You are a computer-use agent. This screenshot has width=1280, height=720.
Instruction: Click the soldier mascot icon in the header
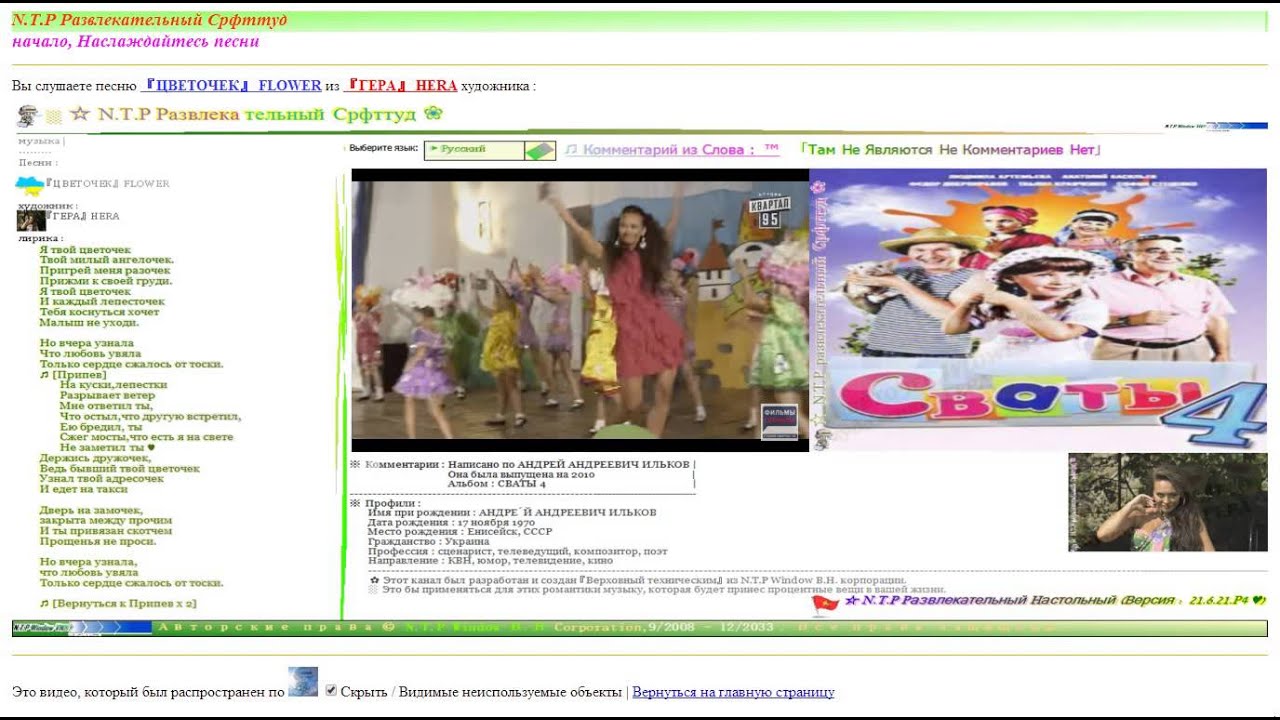click(28, 114)
